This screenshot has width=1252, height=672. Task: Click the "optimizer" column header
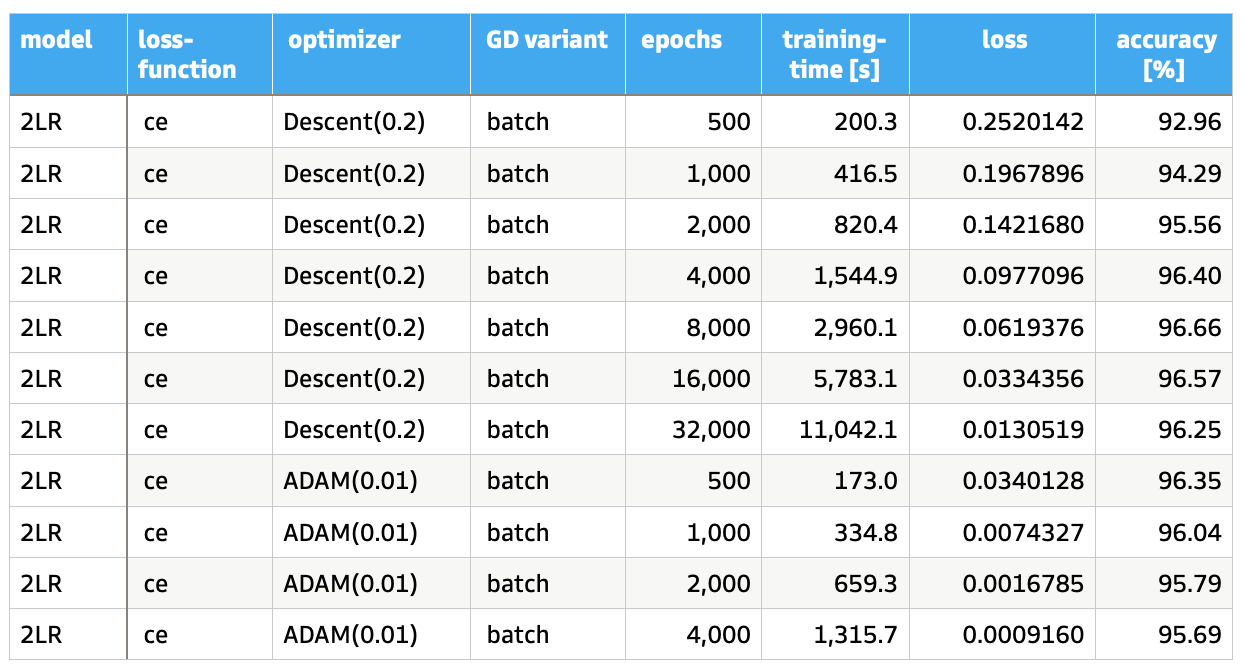[344, 41]
